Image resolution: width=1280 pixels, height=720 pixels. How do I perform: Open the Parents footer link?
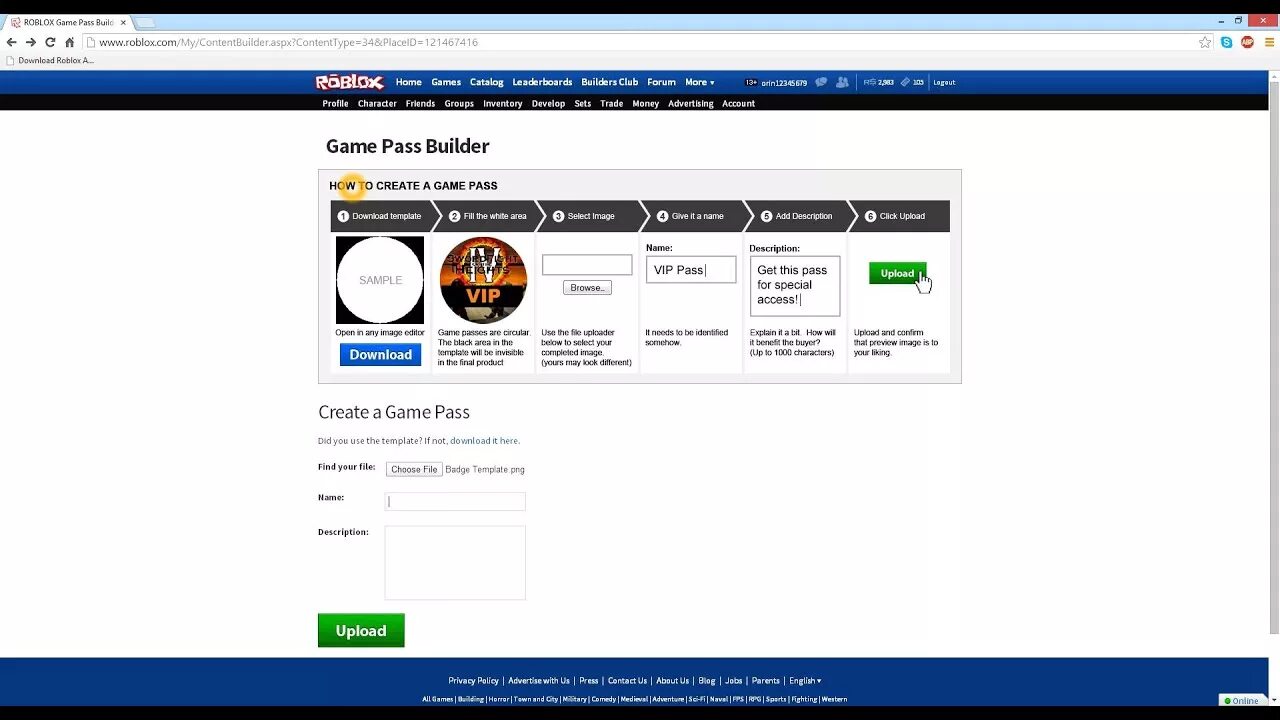pyautogui.click(x=765, y=680)
